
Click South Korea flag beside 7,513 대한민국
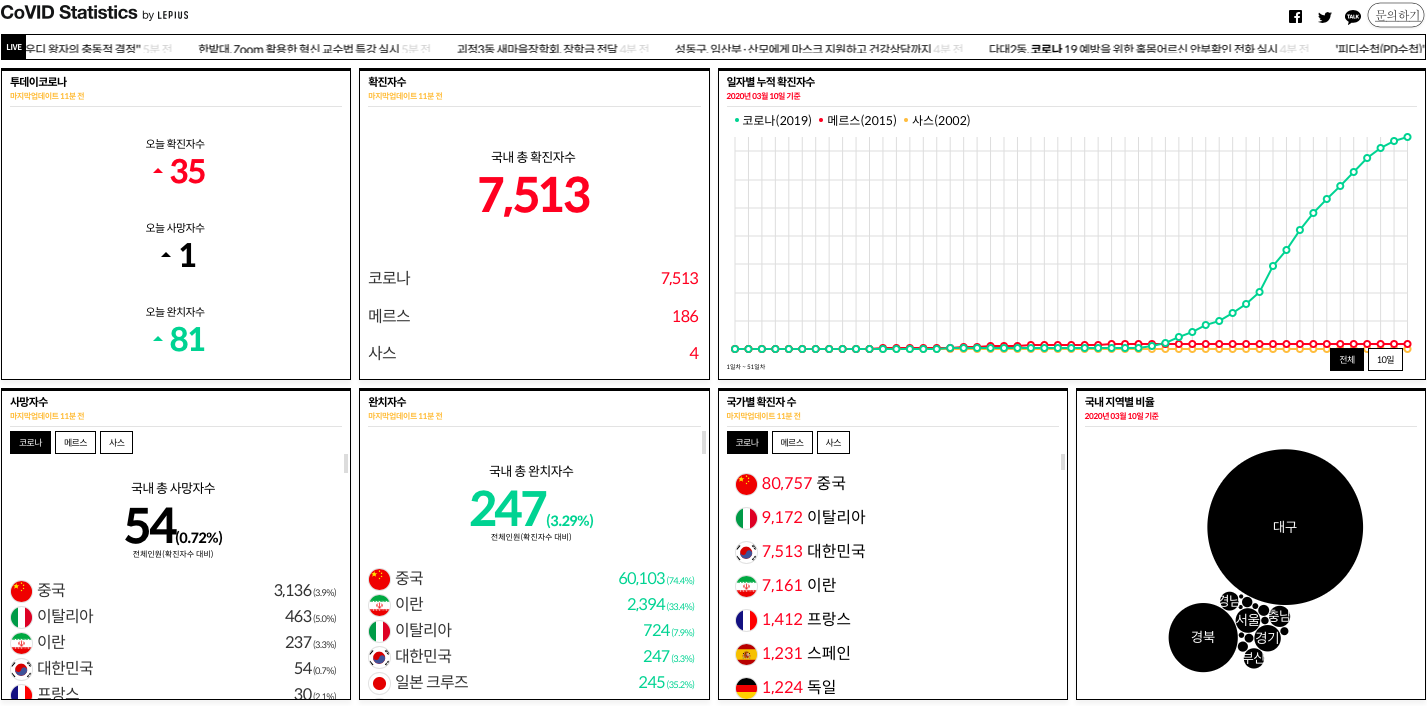746,552
